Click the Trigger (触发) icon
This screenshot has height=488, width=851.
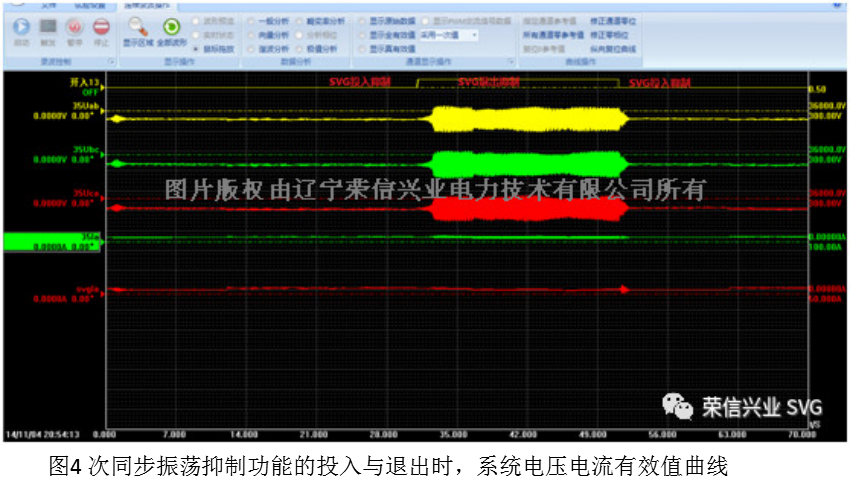click(x=47, y=30)
